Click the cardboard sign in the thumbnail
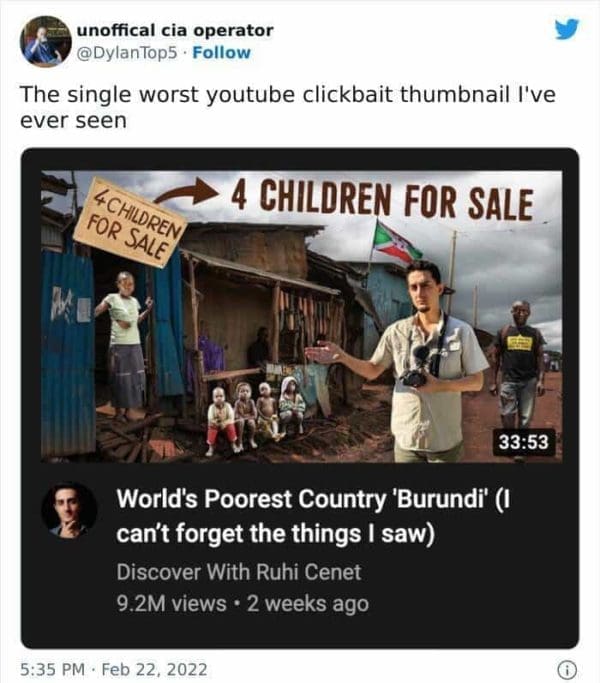 coord(131,223)
